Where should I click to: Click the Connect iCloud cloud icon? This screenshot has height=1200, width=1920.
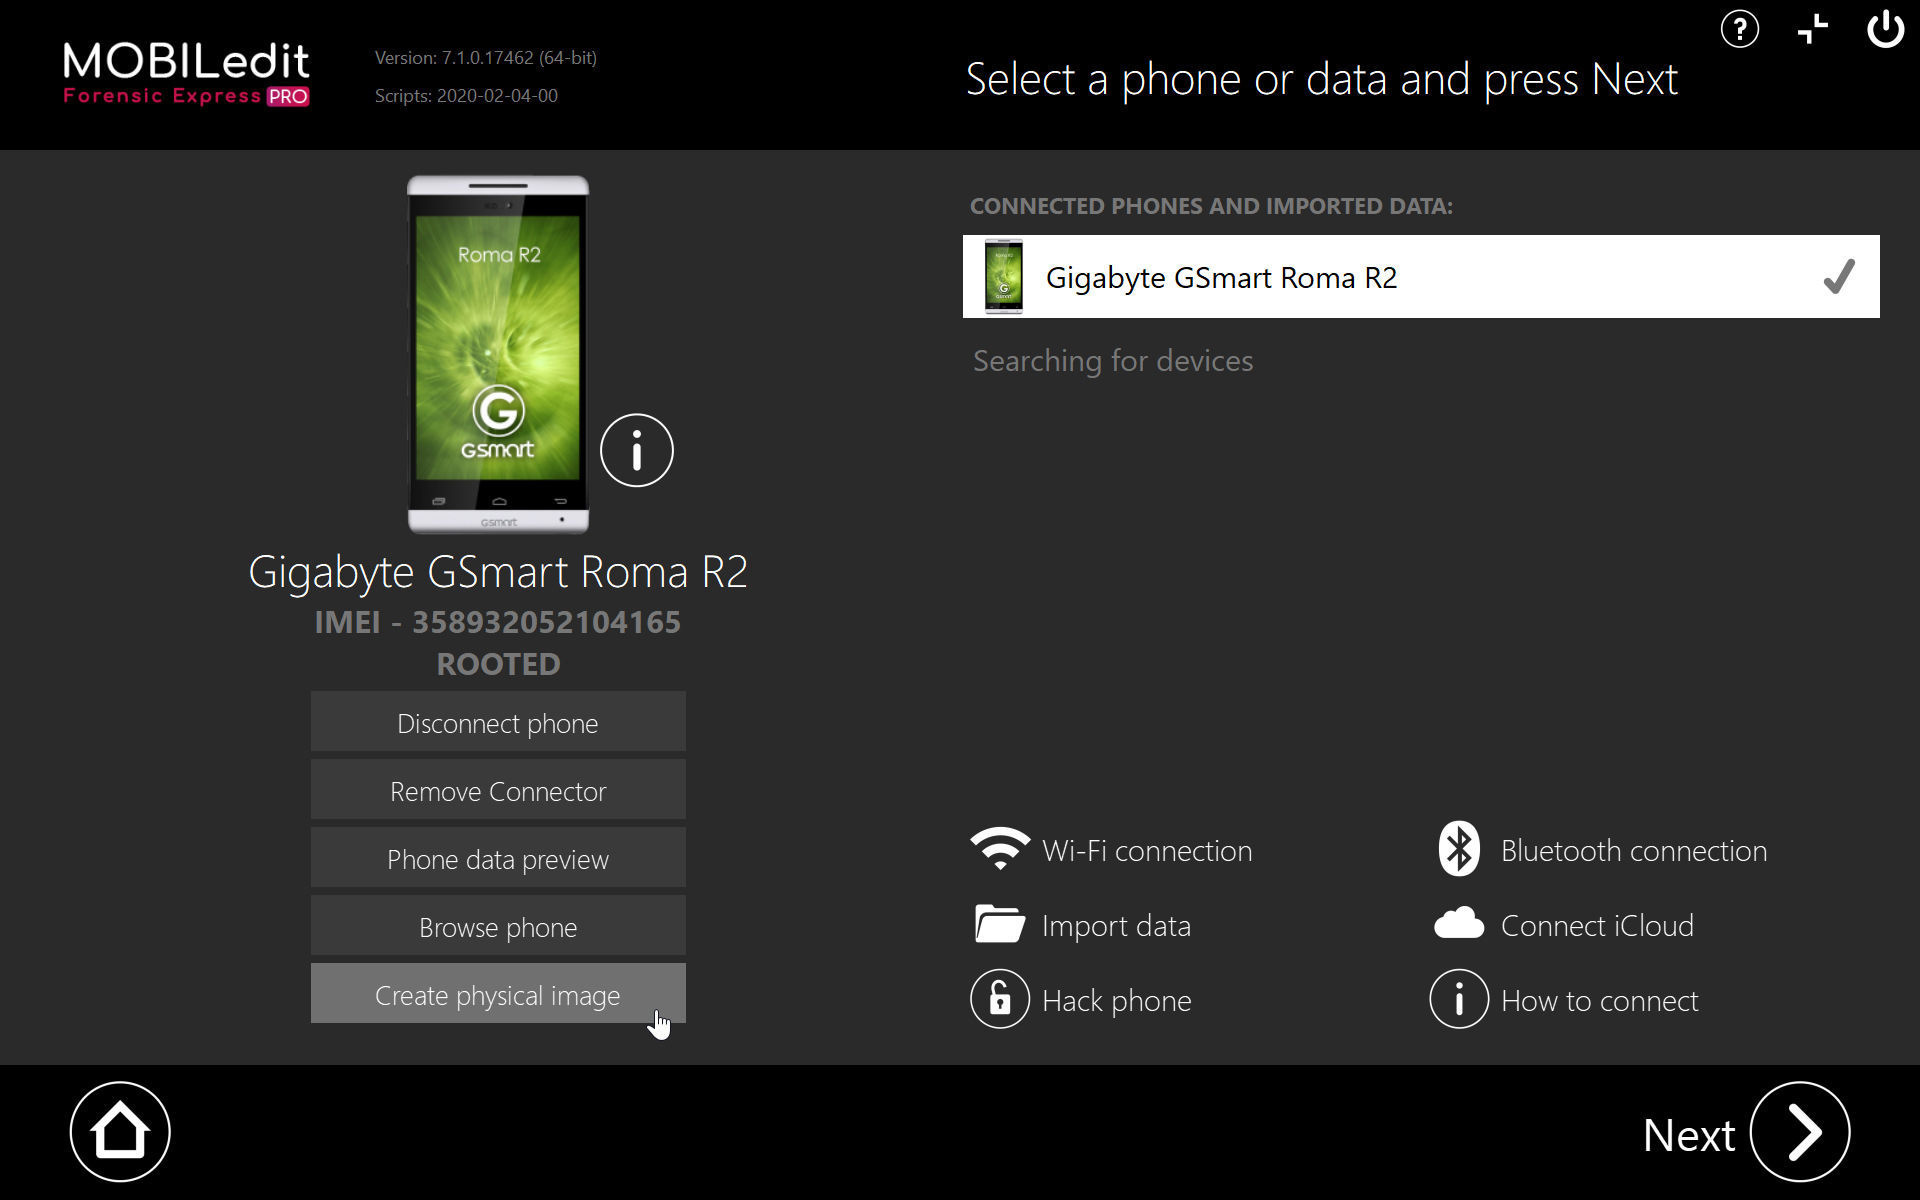(x=1459, y=924)
